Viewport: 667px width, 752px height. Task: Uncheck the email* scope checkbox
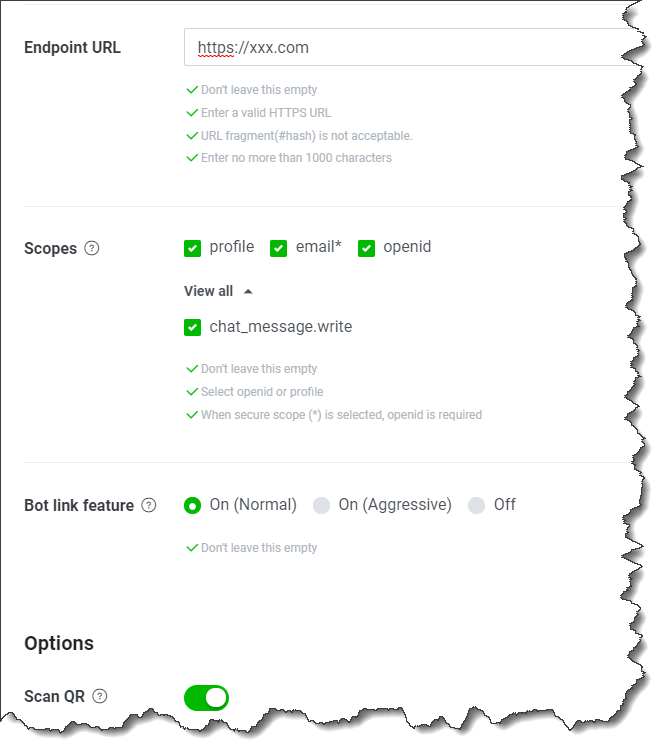(x=279, y=248)
